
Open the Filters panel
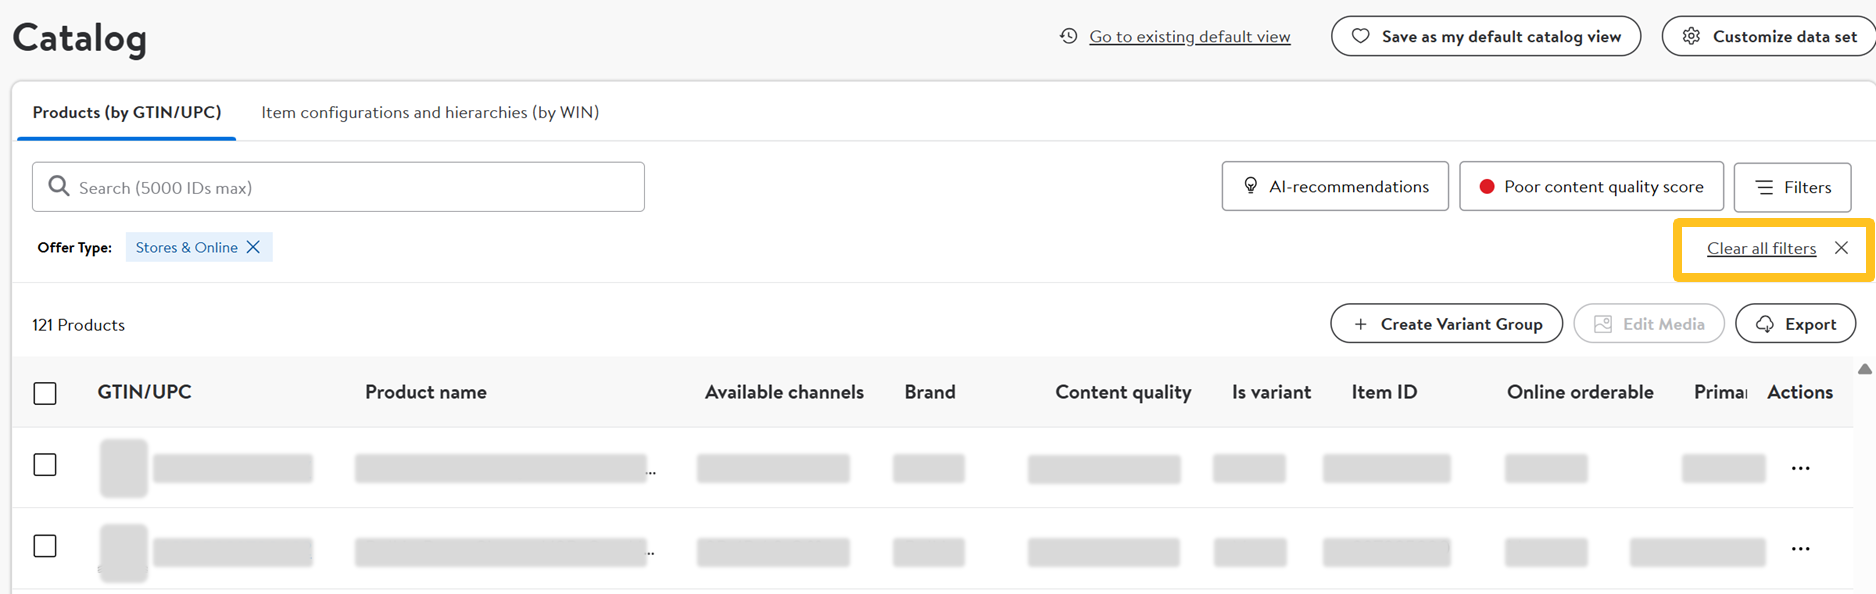coord(1792,187)
